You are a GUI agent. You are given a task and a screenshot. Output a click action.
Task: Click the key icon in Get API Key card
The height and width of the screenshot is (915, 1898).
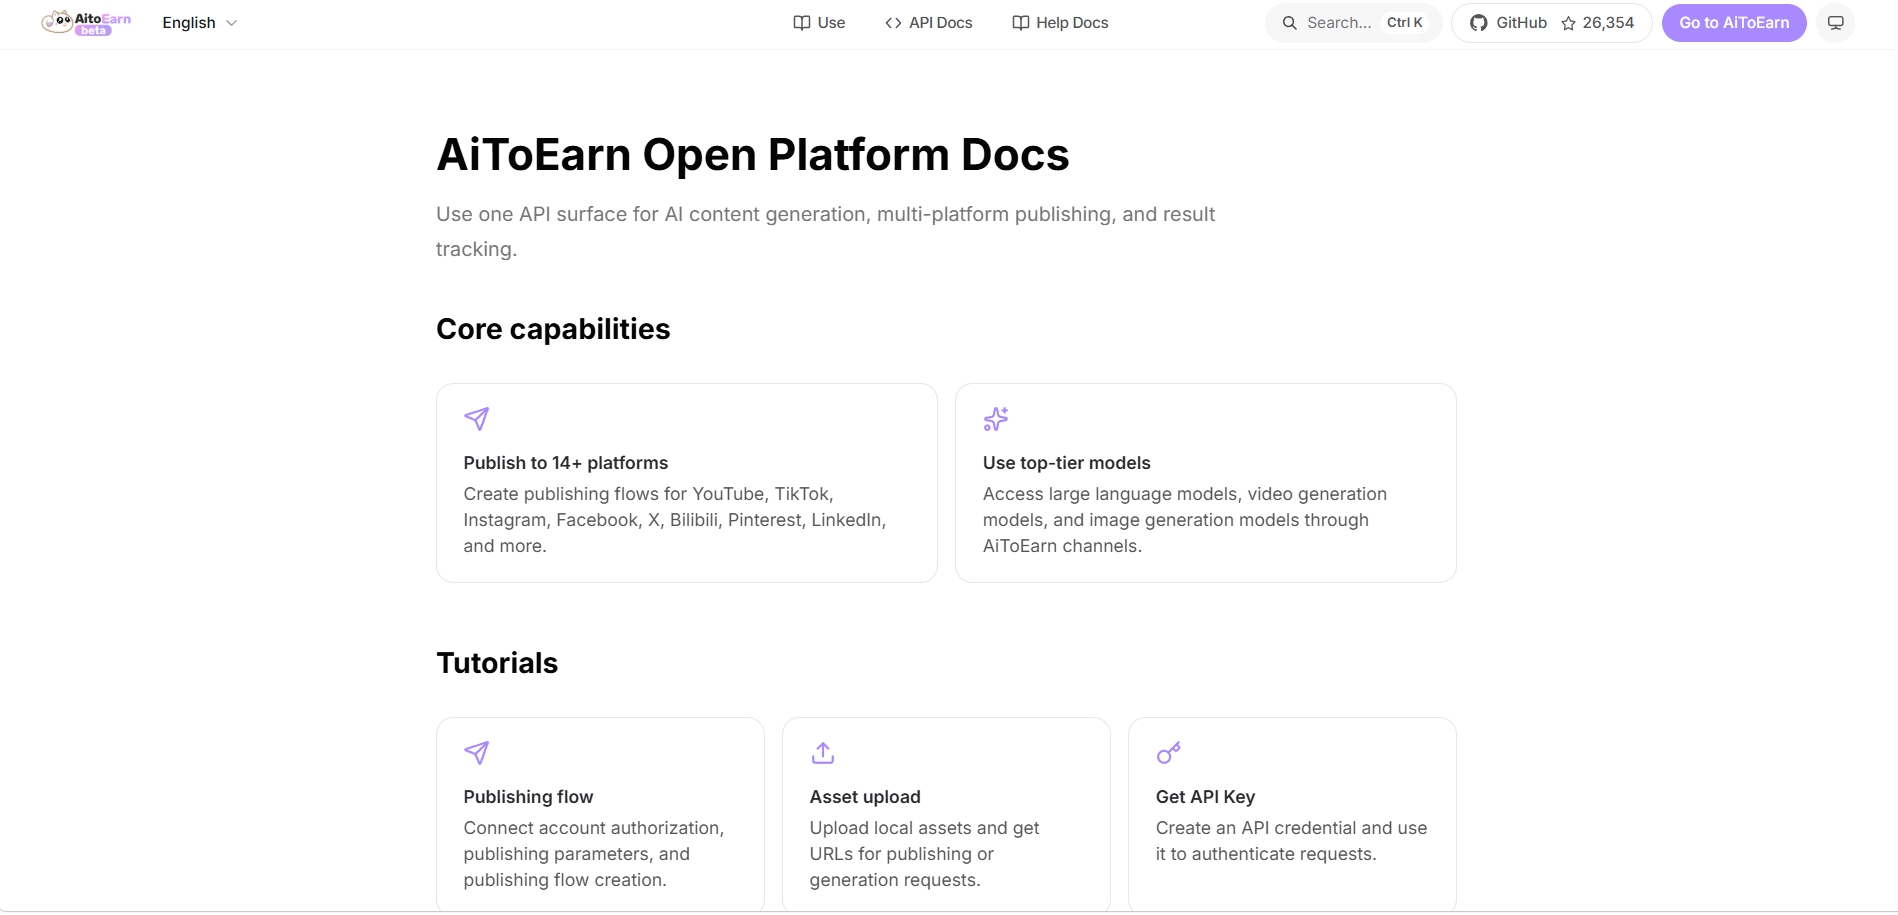[1169, 753]
